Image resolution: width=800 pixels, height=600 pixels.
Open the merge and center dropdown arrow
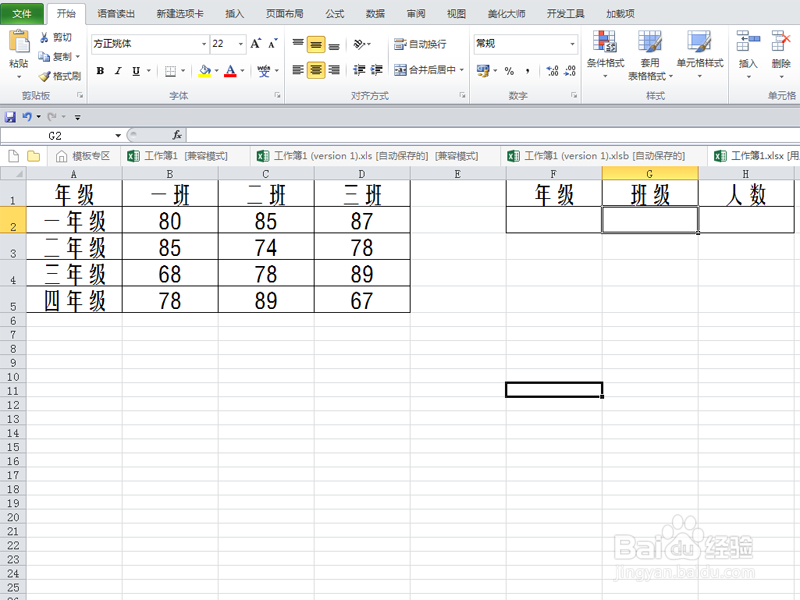pos(462,70)
